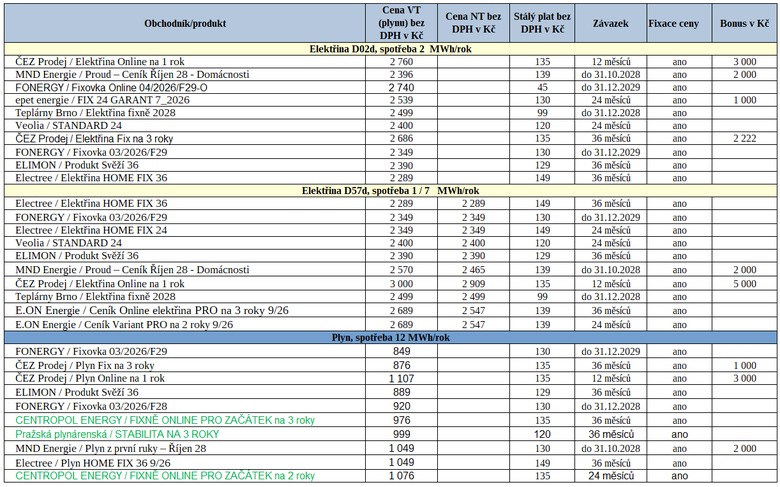The width and height of the screenshot is (780, 487).
Task: Click the Elektřina D57d section heading row
Action: (390, 191)
